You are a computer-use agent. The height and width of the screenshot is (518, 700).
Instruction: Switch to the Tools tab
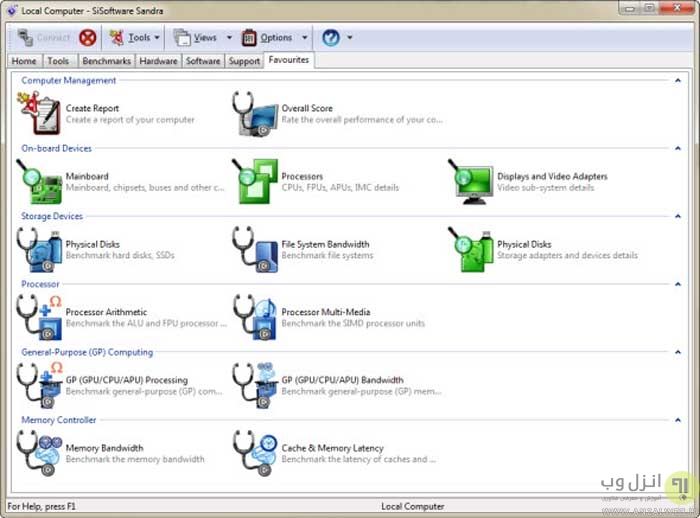point(58,61)
